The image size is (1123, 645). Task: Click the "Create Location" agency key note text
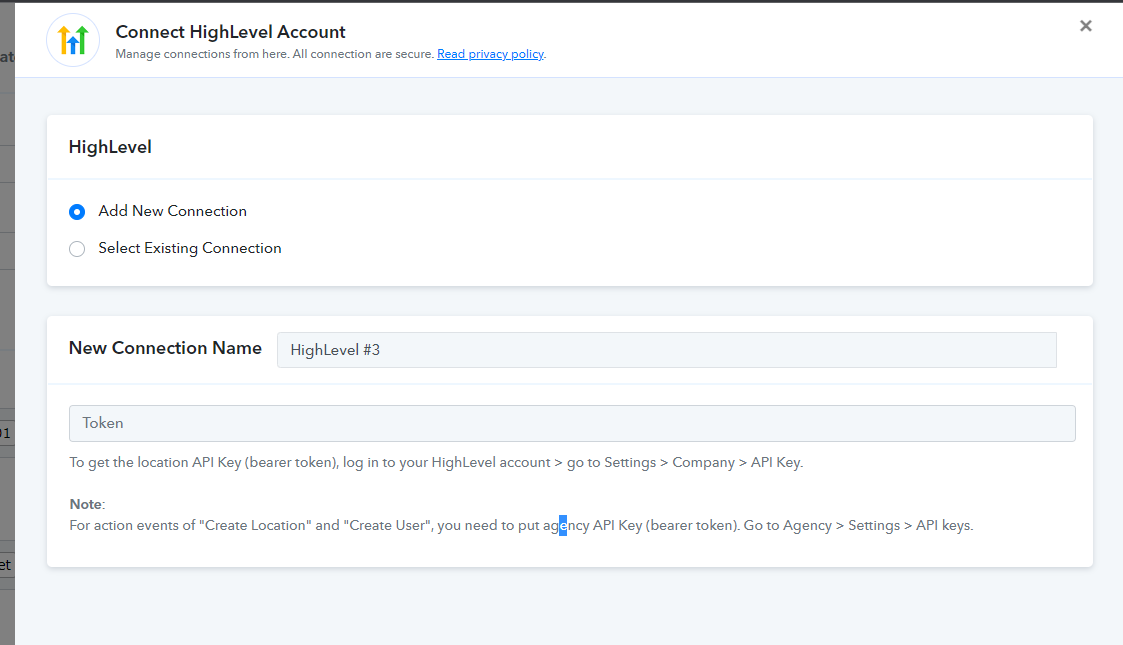pyautogui.click(x=521, y=525)
